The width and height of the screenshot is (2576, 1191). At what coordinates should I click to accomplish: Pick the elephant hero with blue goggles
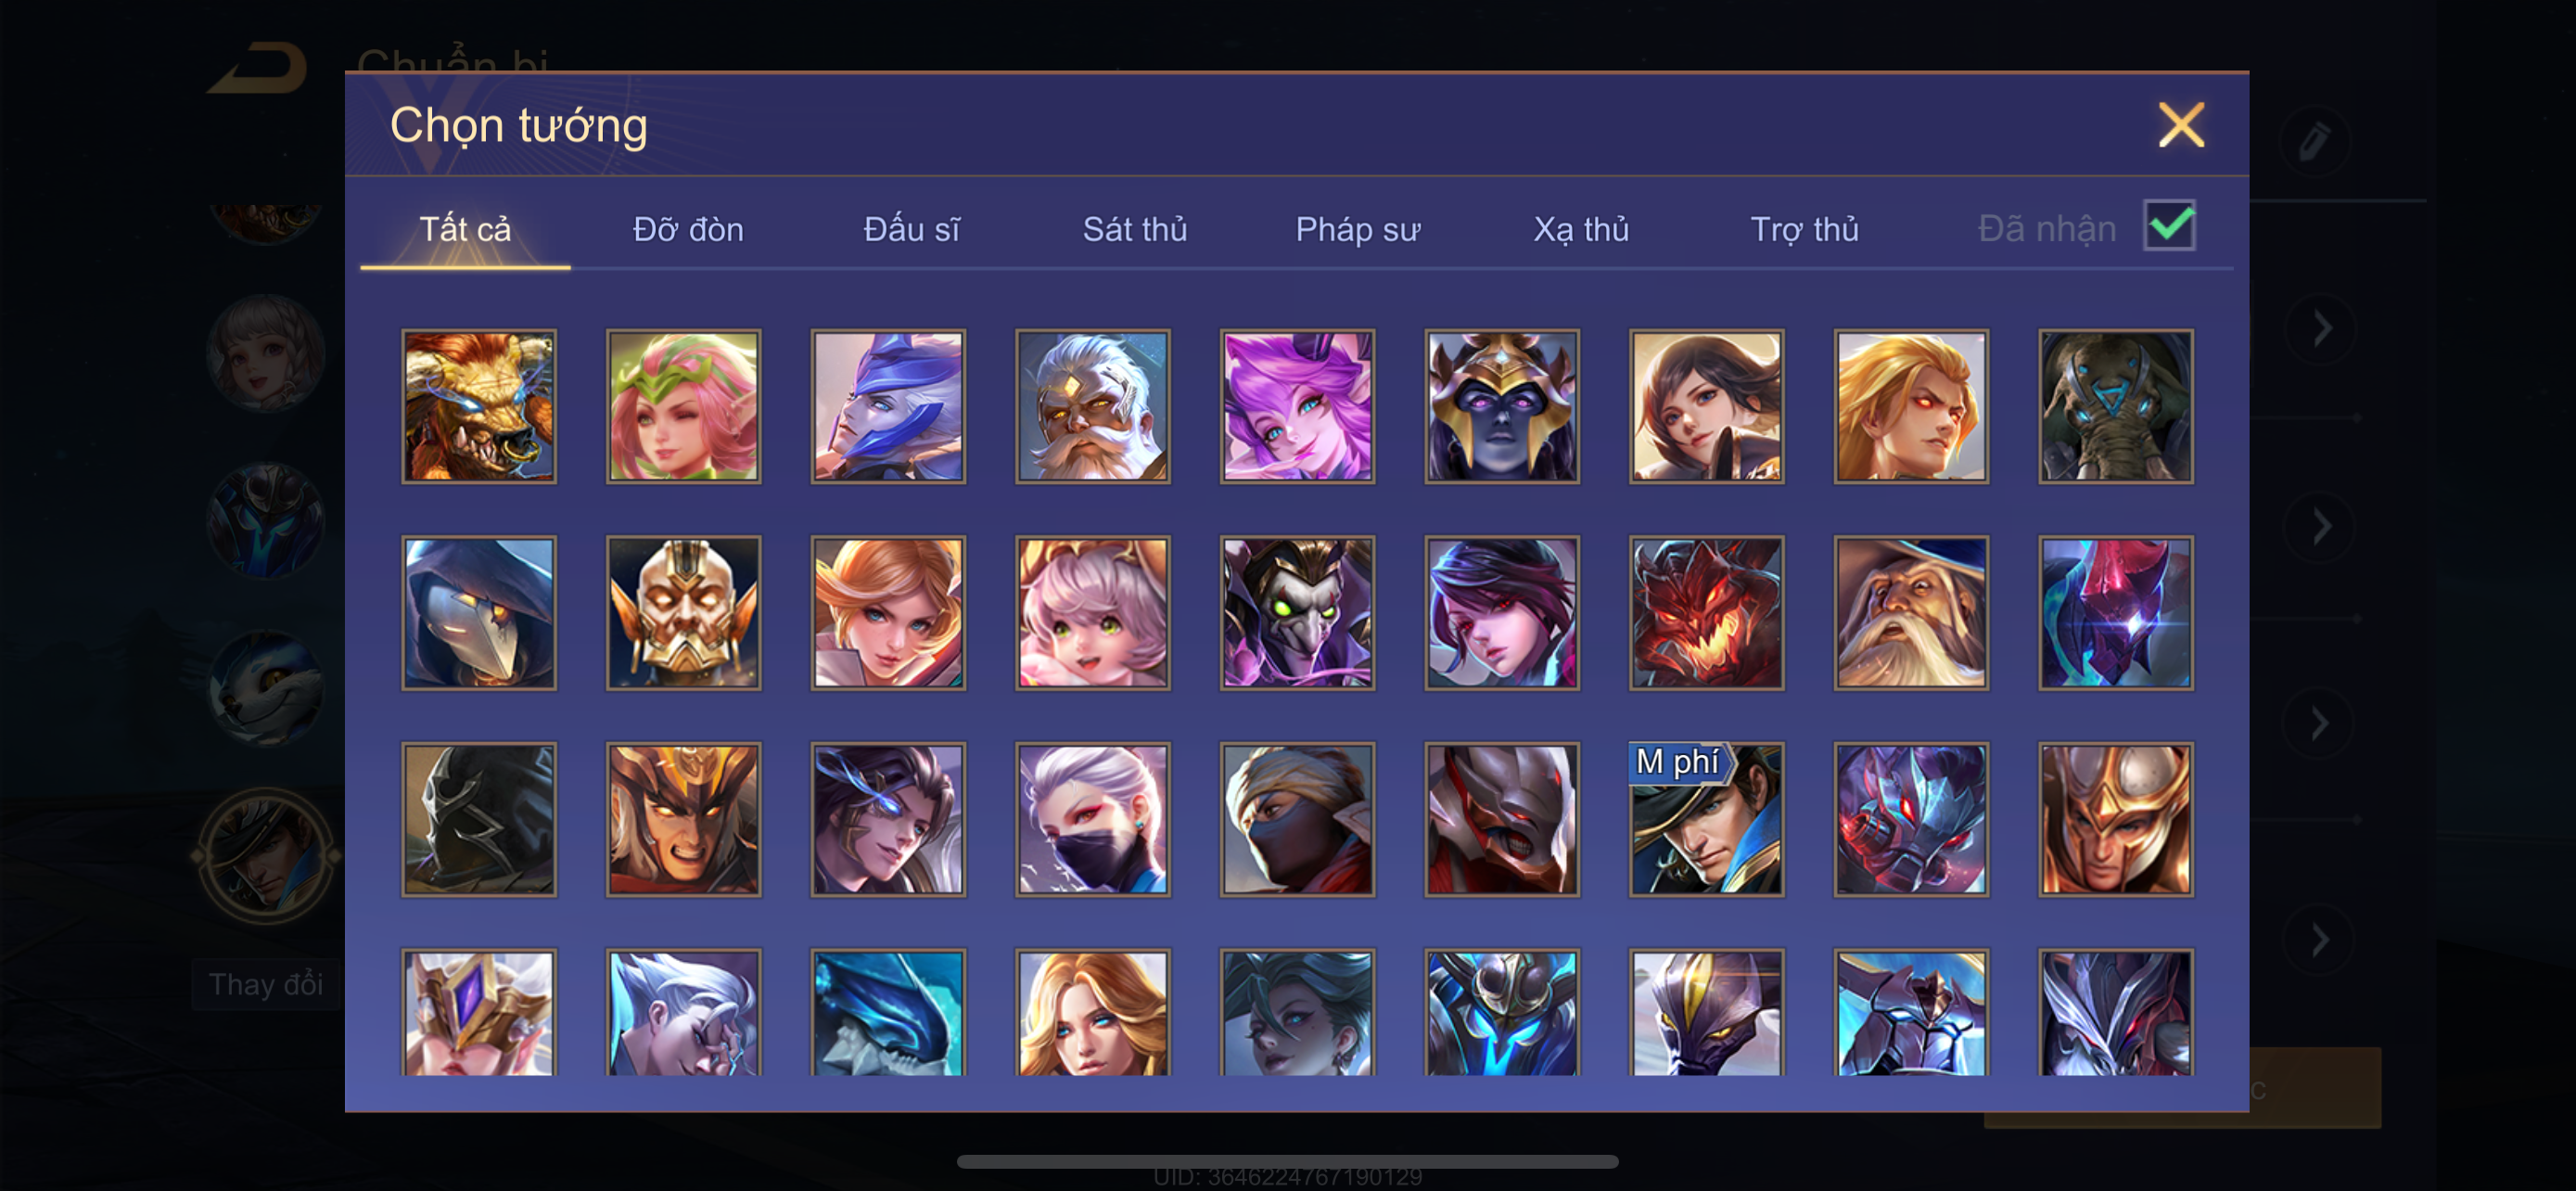point(2116,406)
